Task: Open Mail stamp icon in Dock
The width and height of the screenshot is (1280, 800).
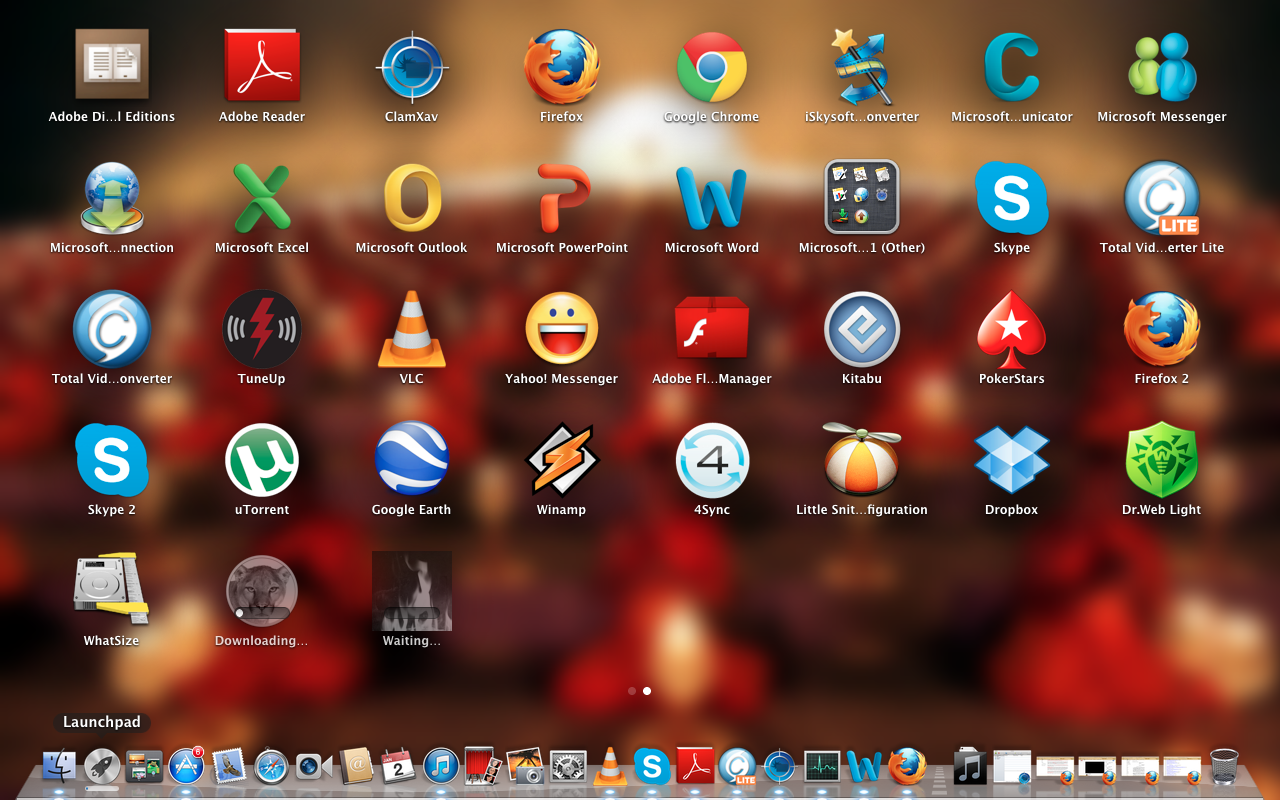Action: click(x=229, y=767)
